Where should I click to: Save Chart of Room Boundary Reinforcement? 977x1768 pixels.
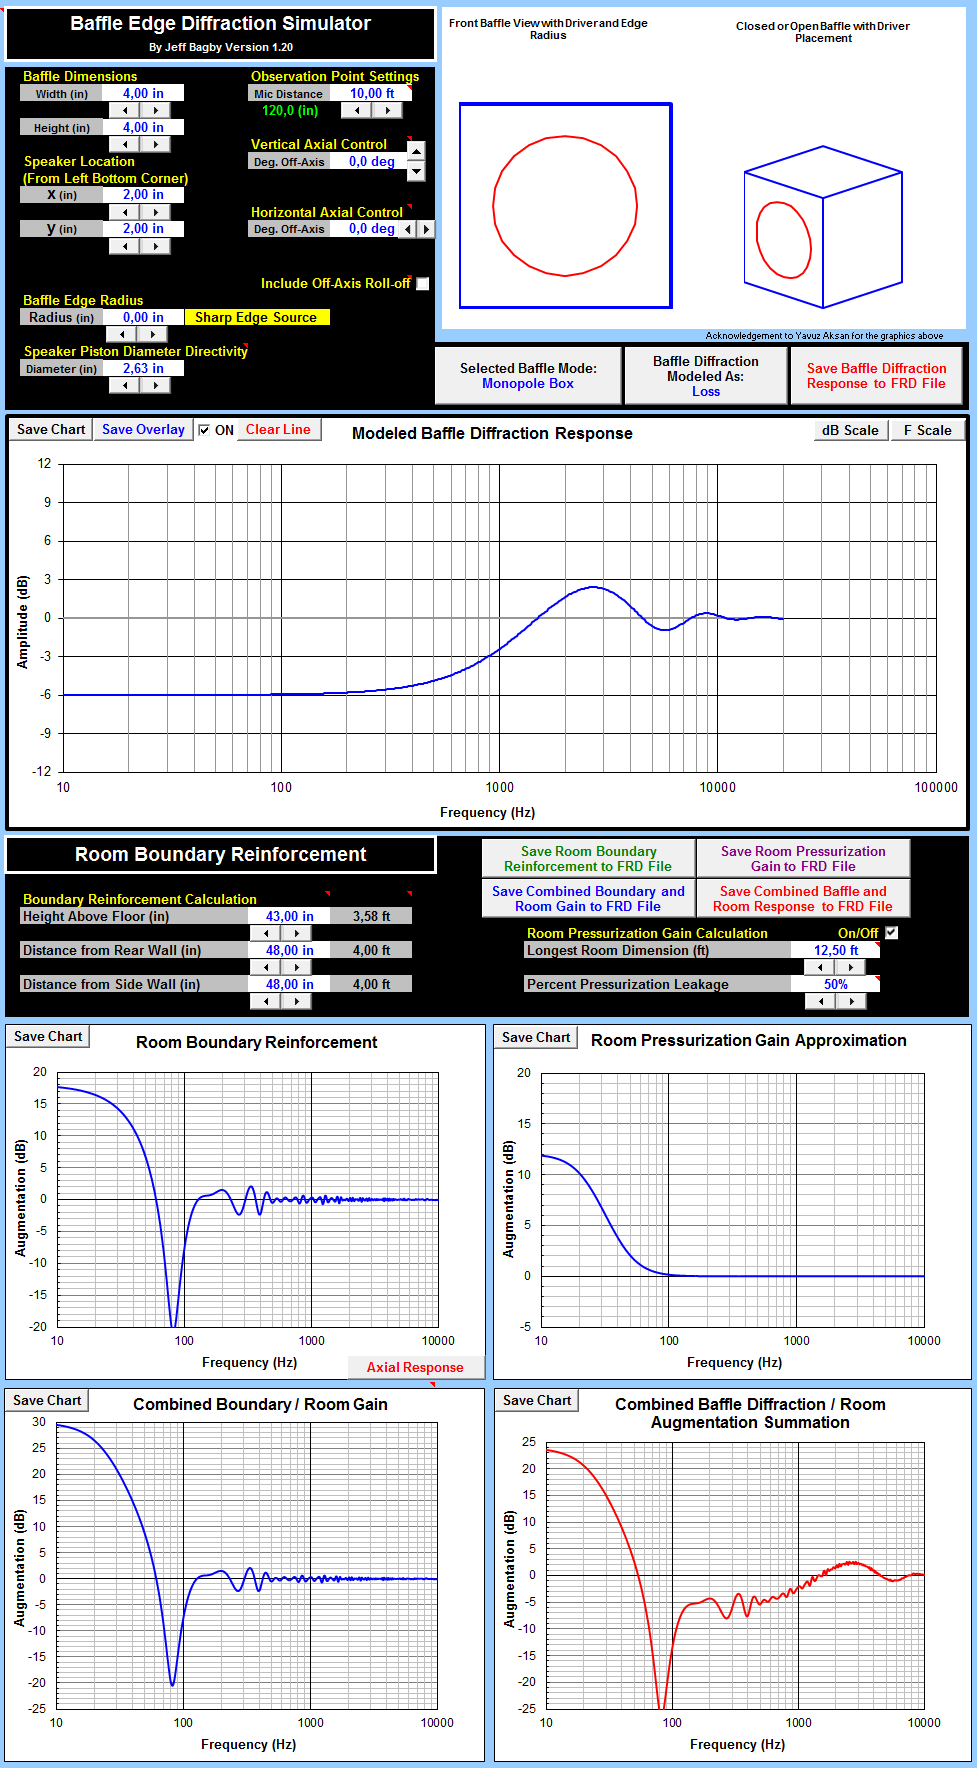(x=48, y=1036)
